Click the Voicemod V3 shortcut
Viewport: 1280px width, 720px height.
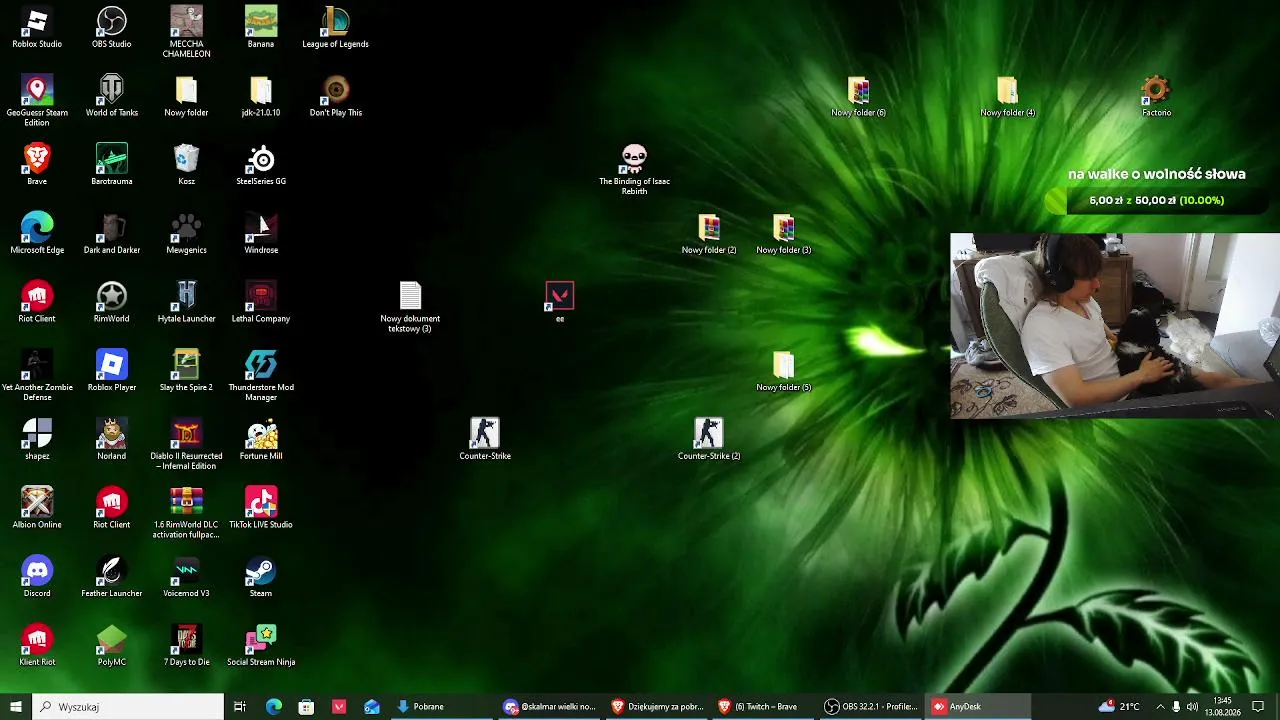click(x=186, y=577)
